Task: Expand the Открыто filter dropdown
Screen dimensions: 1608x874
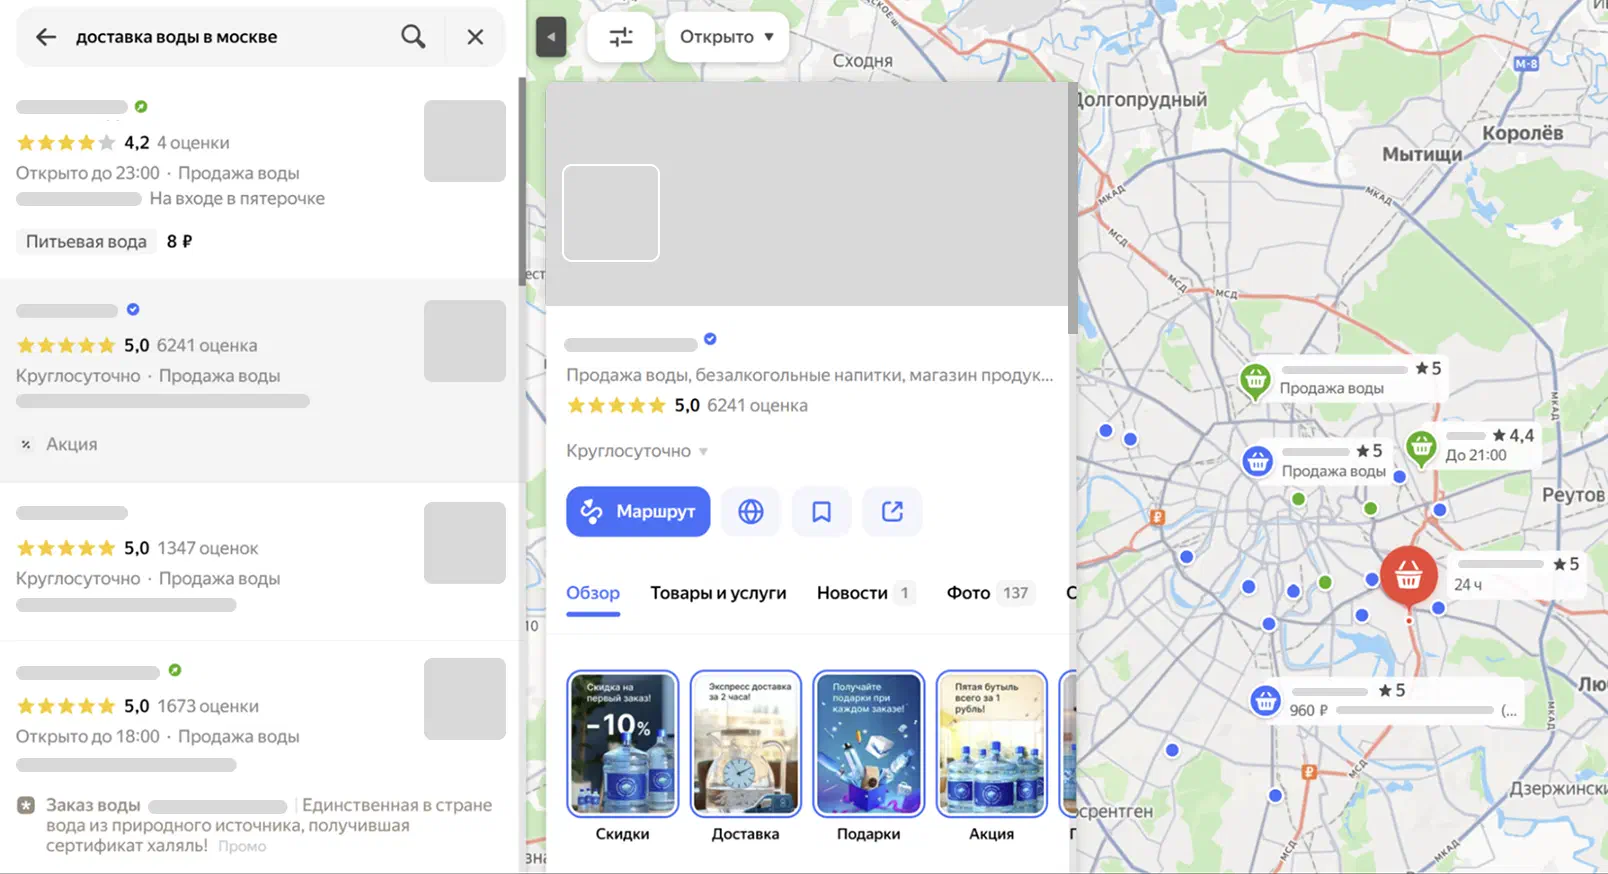Action: pos(727,37)
